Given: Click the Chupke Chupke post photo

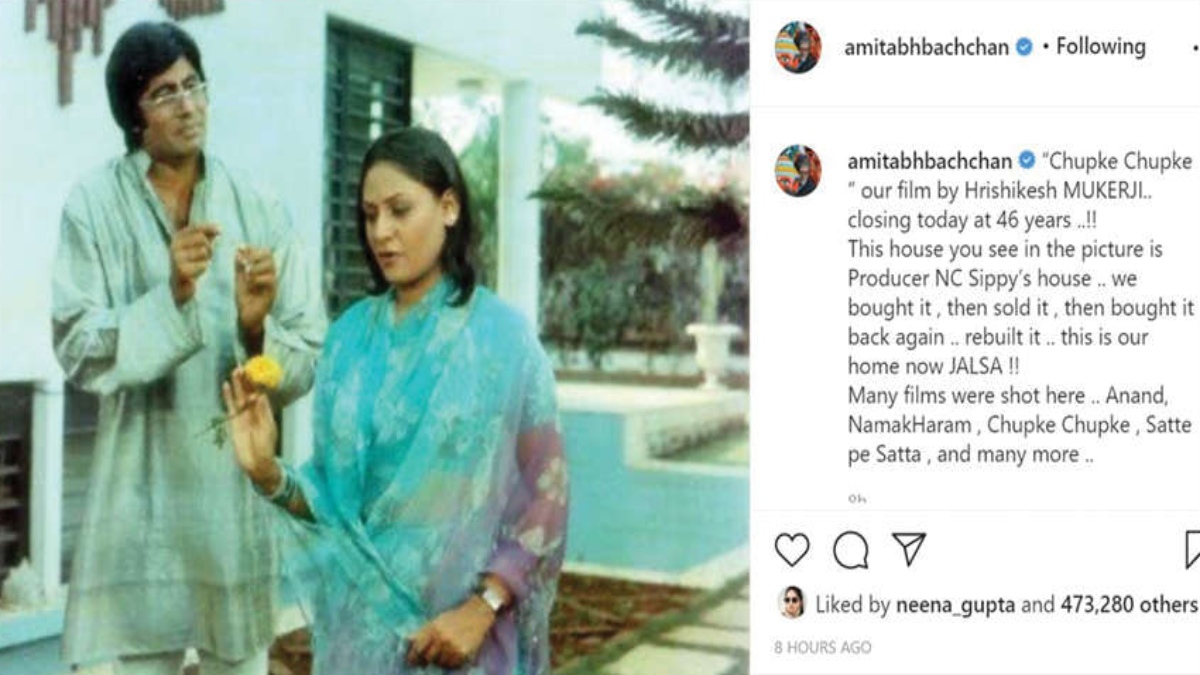Looking at the screenshot, I should click(x=374, y=337).
